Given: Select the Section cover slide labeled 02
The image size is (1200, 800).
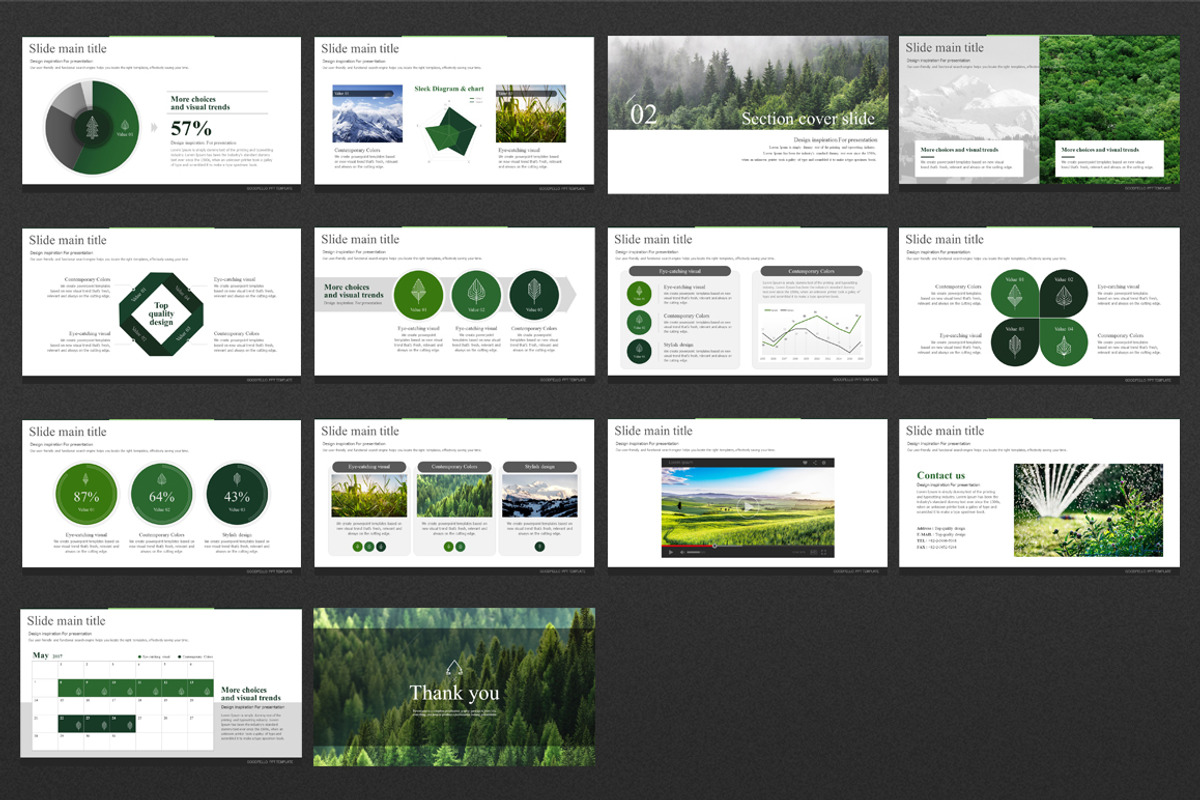Looking at the screenshot, I should click(745, 115).
